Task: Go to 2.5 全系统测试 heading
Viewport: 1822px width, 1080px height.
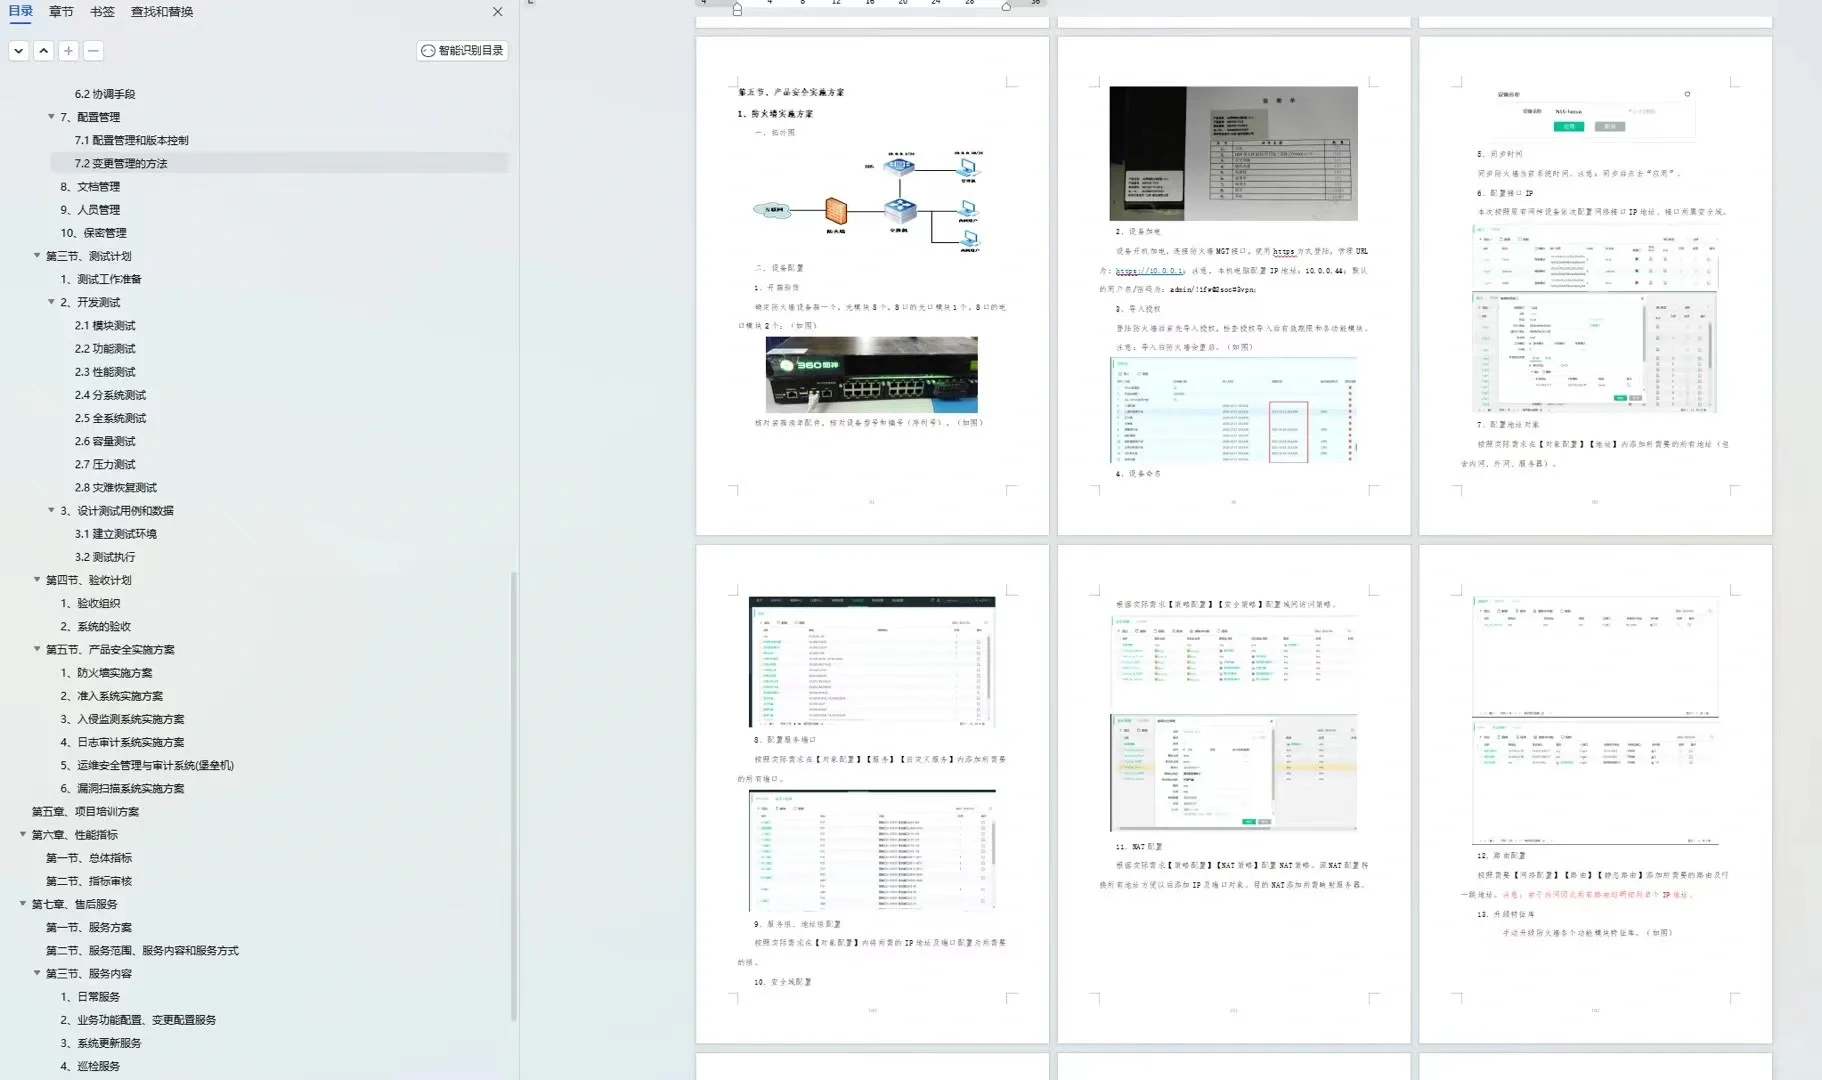Action: pyautogui.click(x=110, y=418)
